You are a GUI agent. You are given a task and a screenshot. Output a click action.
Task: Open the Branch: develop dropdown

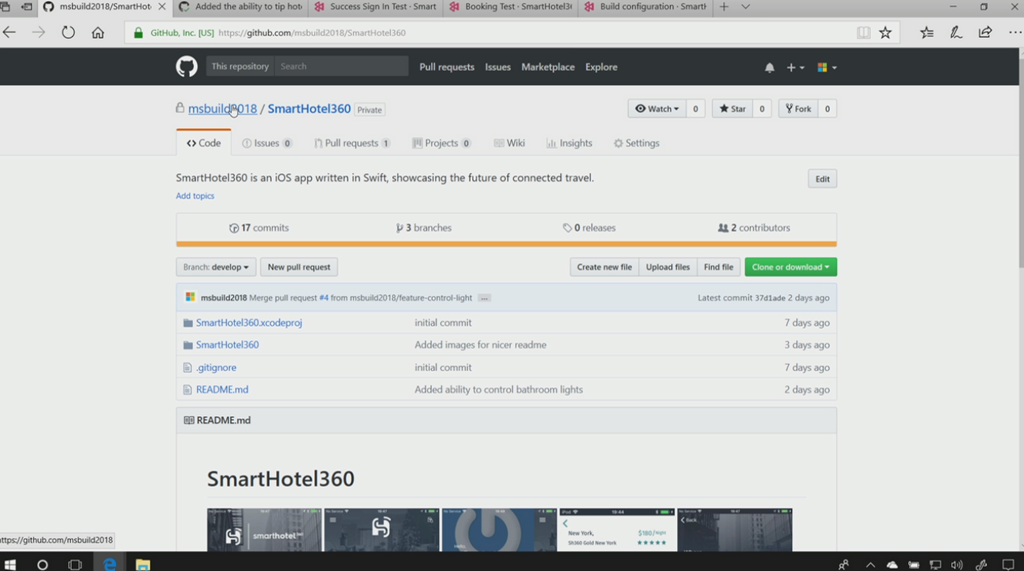point(216,267)
